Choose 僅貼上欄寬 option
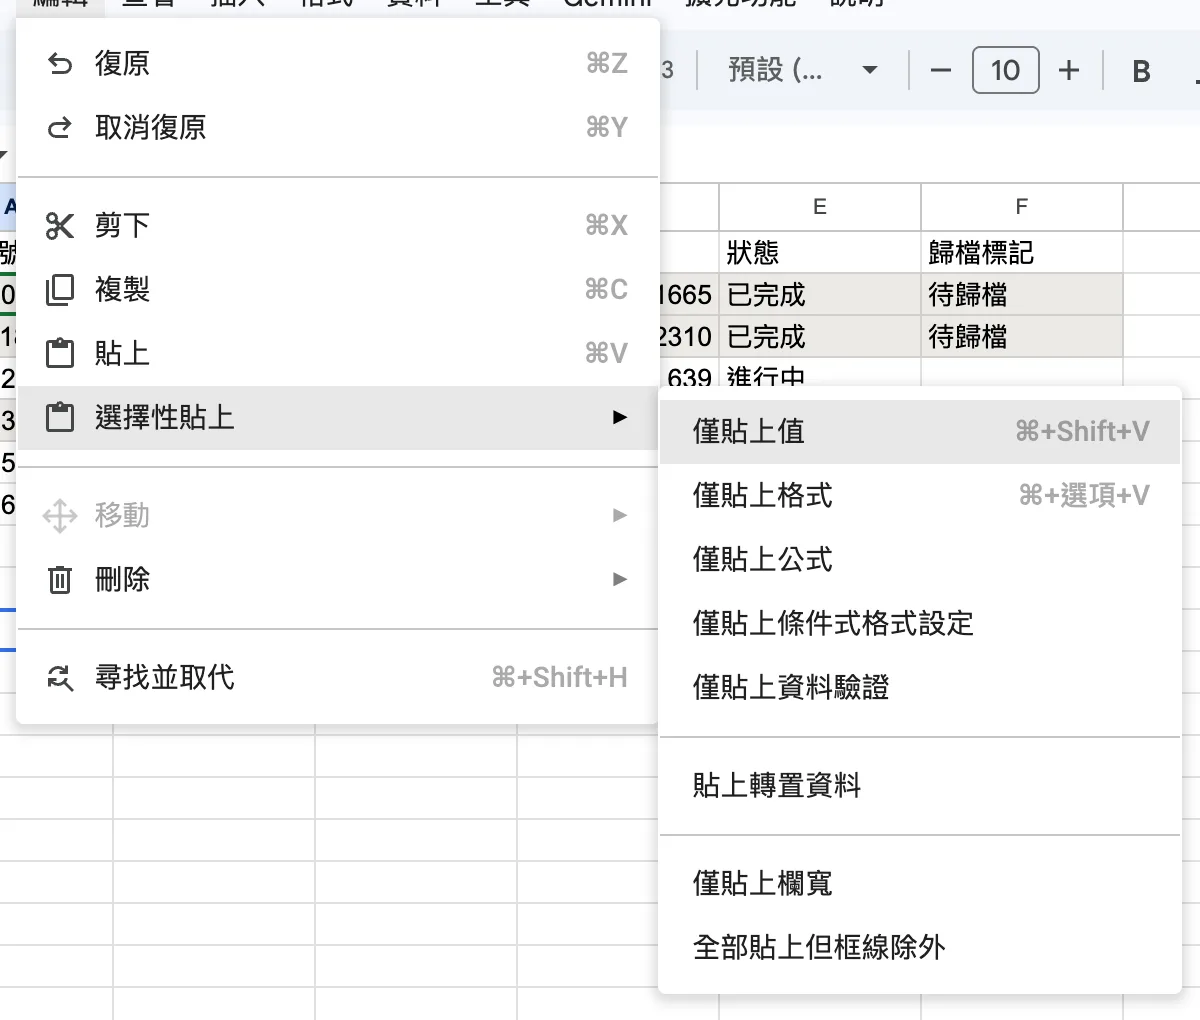This screenshot has width=1200, height=1020. coord(920,884)
